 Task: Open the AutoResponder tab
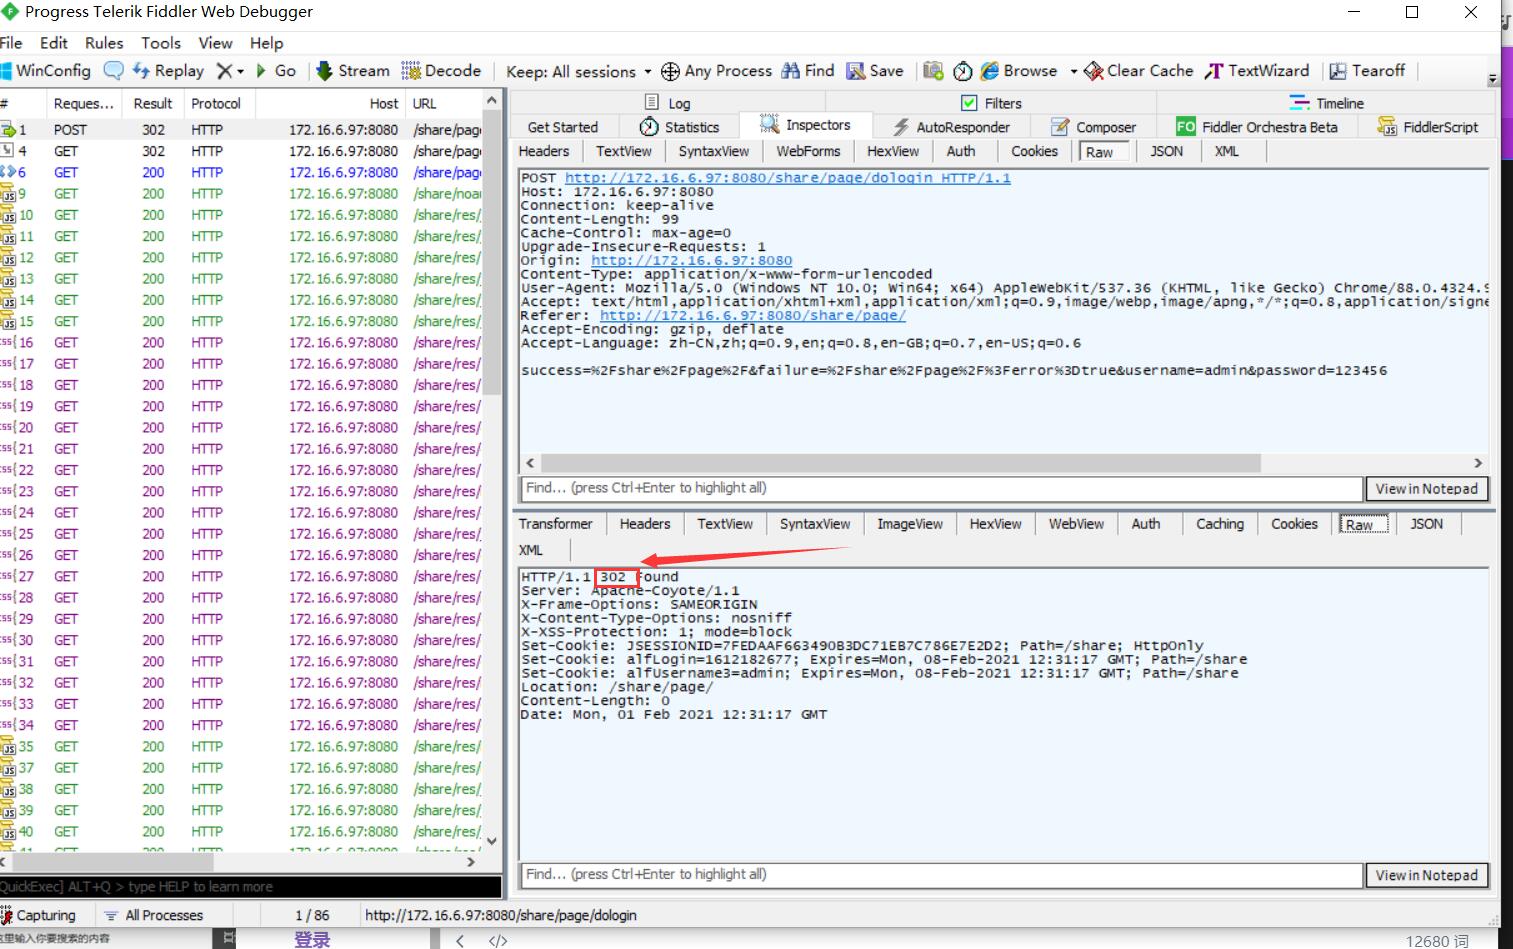[x=951, y=127]
